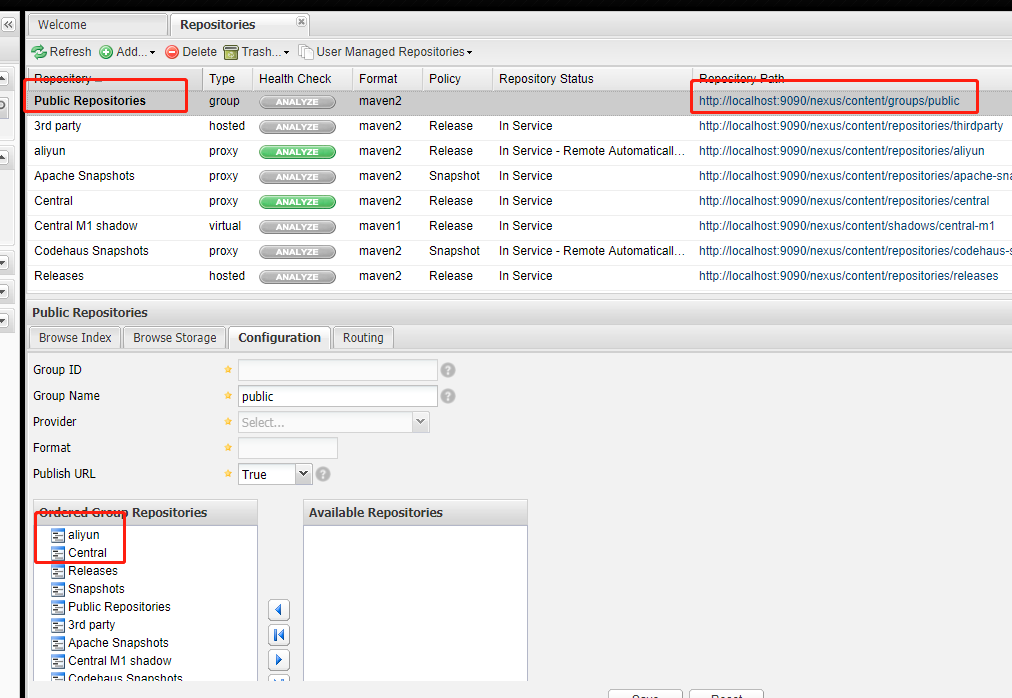Click help icon next to Group Name

(x=448, y=396)
